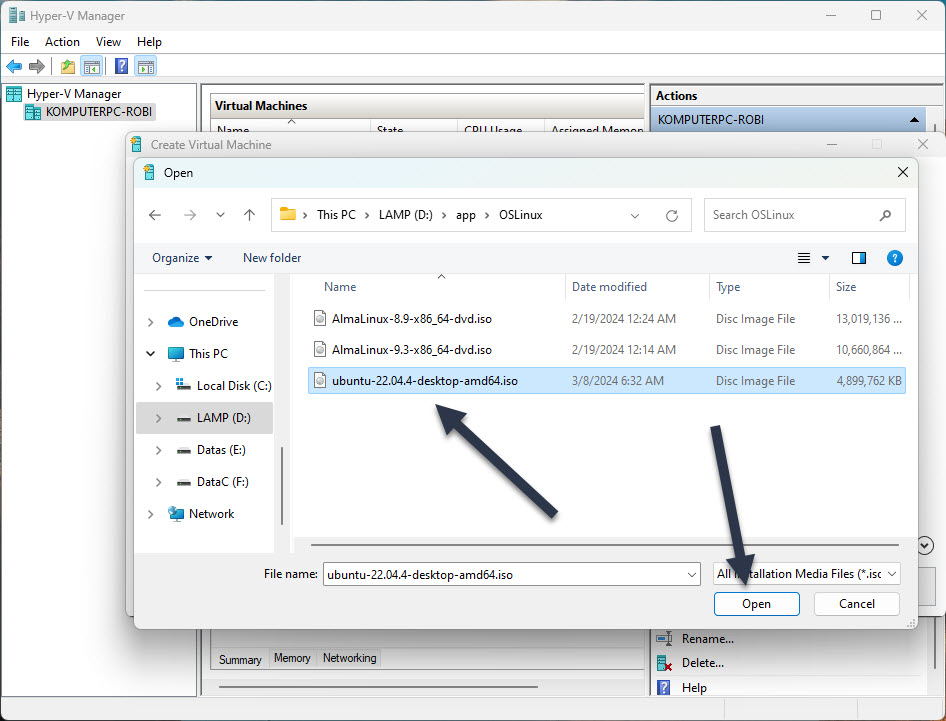
Task: Open the file type filter dropdown
Action: point(891,573)
